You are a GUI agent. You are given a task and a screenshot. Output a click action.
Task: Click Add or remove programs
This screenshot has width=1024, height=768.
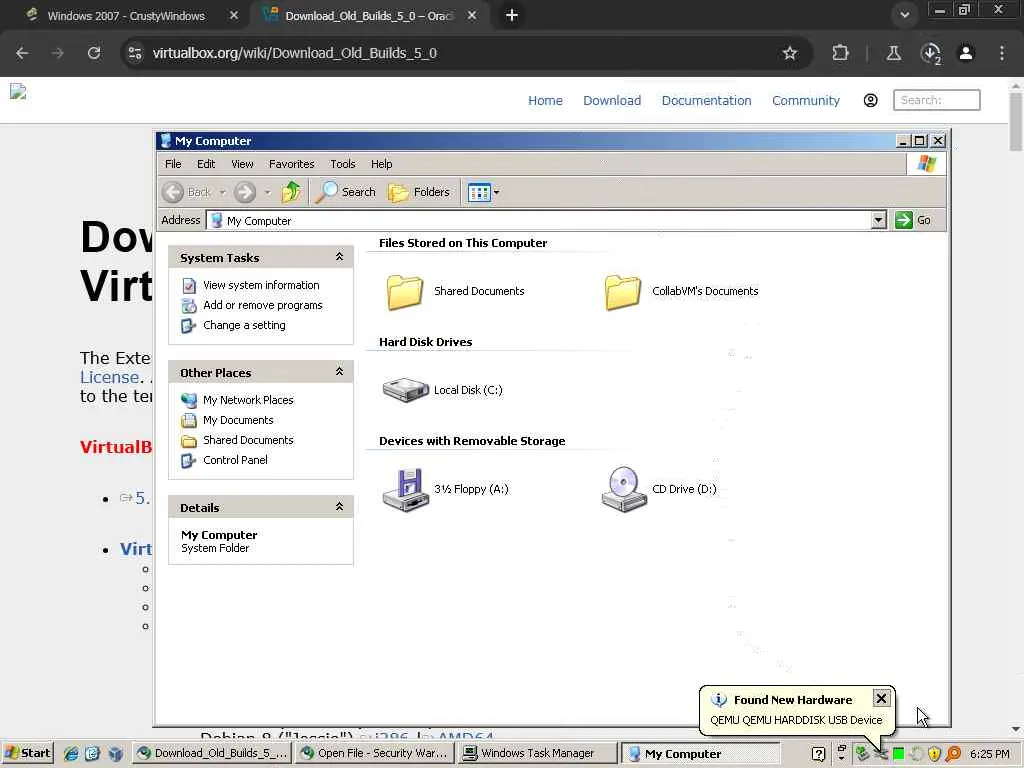263,305
